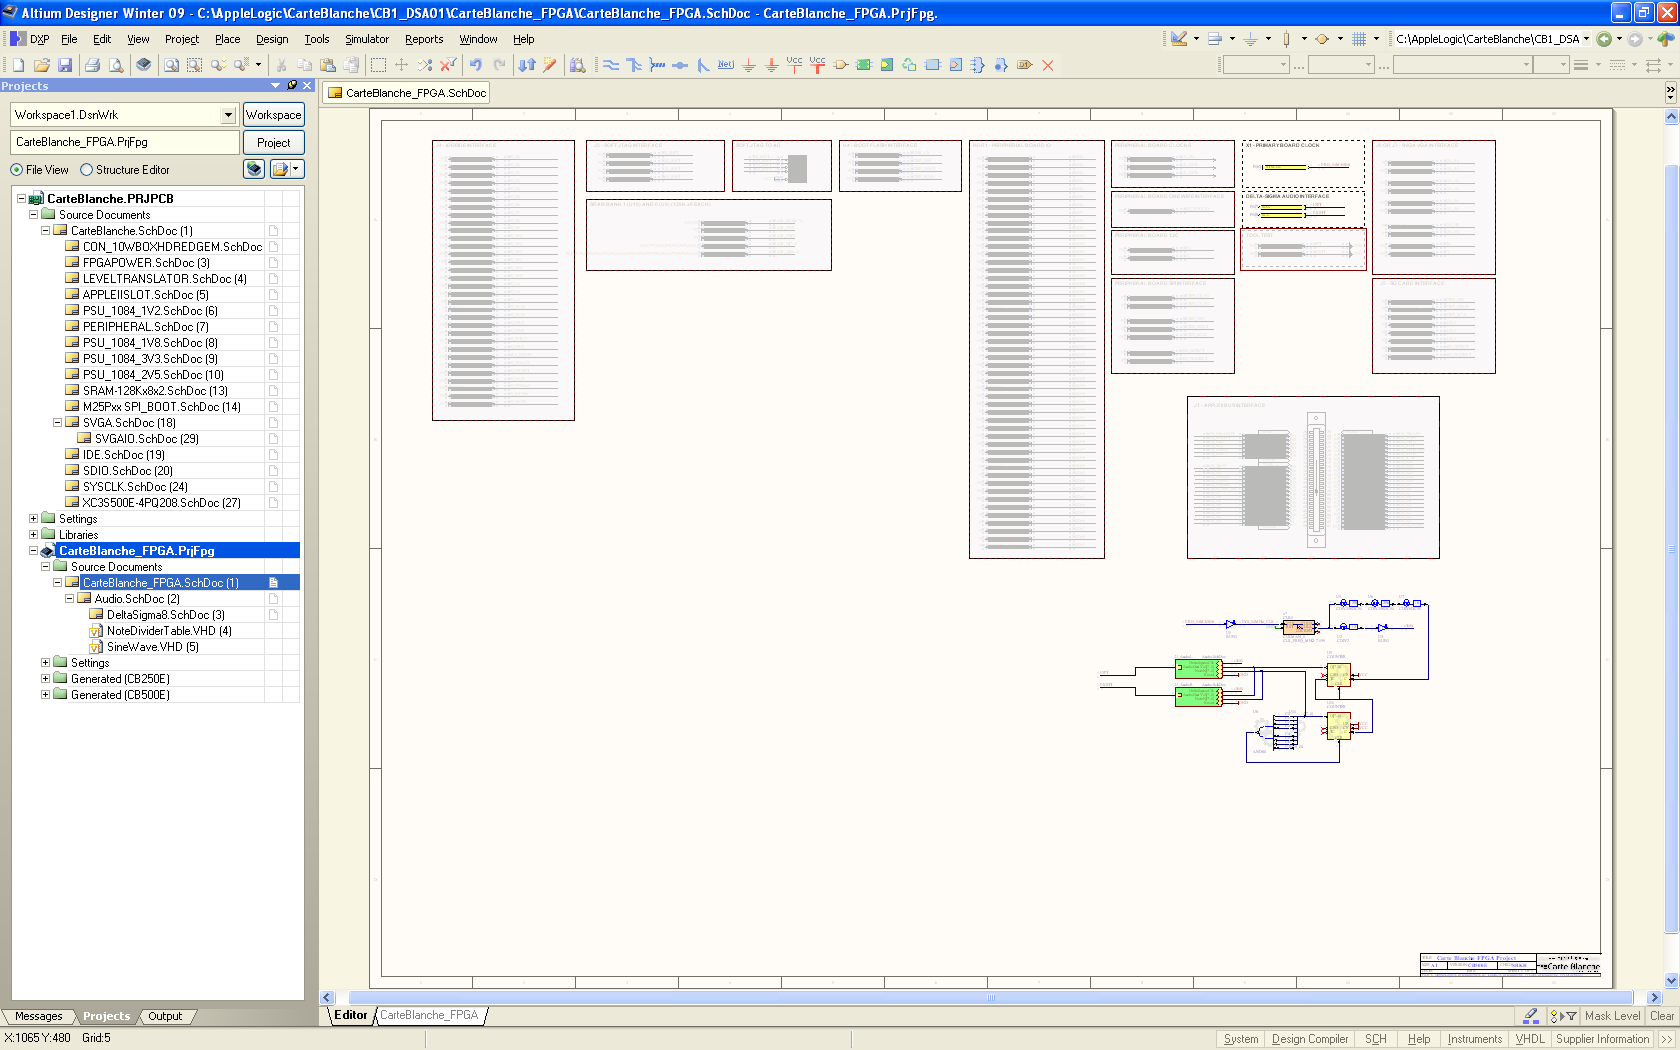
Task: Select the CarteBlanche_FPGA.SchDoc document tab
Action: click(x=408, y=93)
